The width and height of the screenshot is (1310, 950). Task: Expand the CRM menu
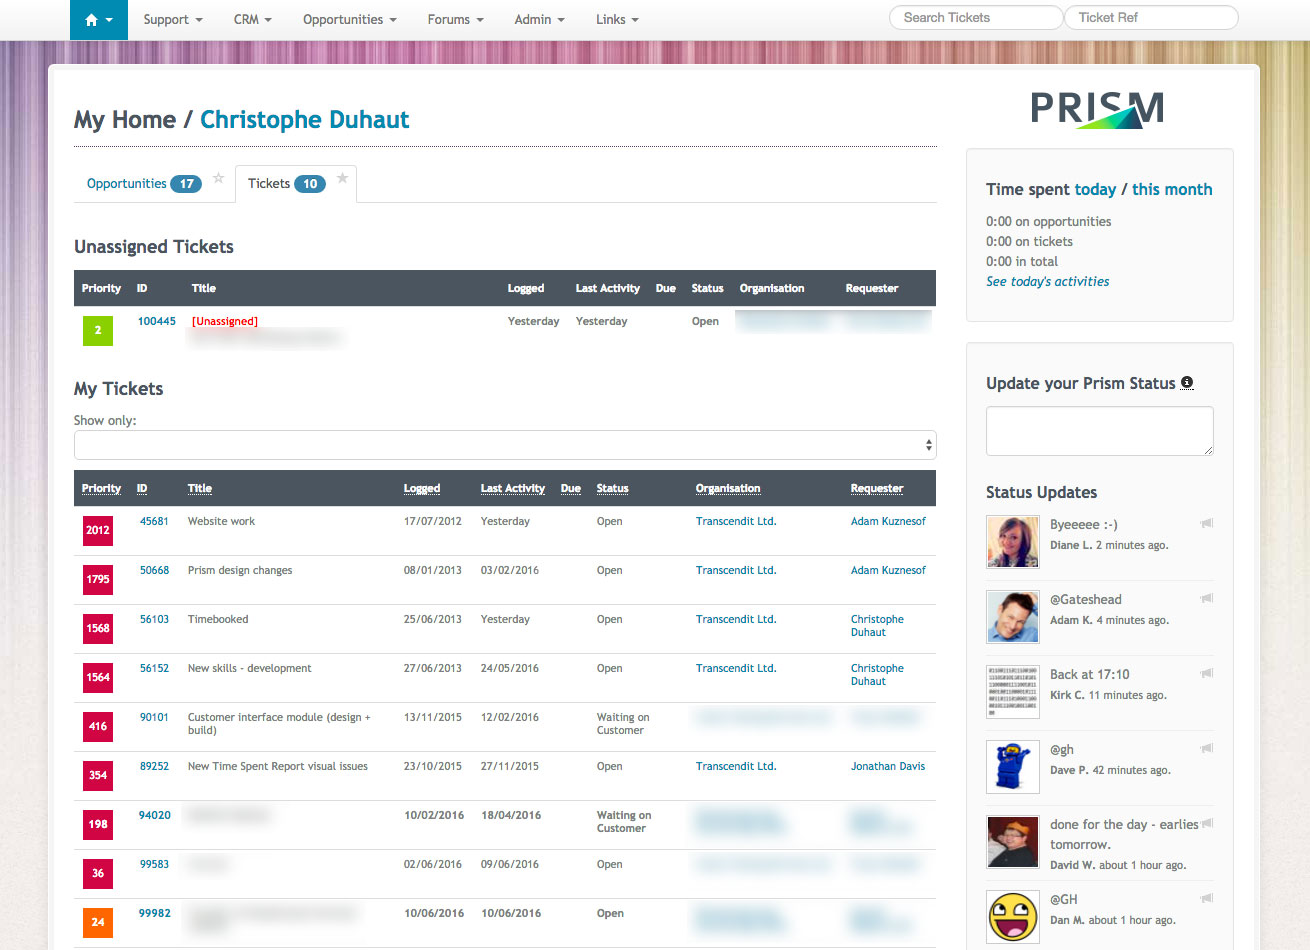point(252,20)
